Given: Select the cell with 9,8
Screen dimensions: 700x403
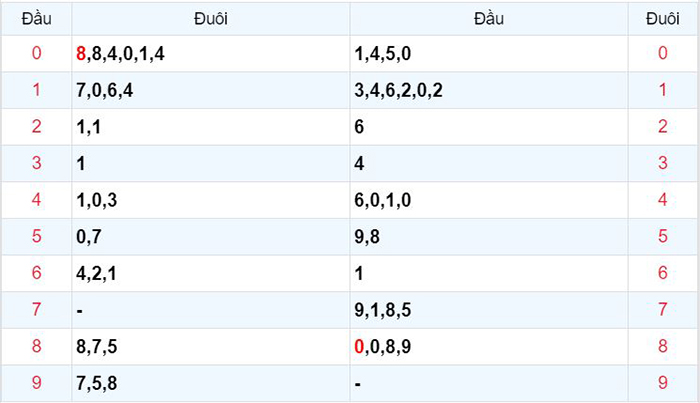Looking at the screenshot, I should pyautogui.click(x=489, y=237).
